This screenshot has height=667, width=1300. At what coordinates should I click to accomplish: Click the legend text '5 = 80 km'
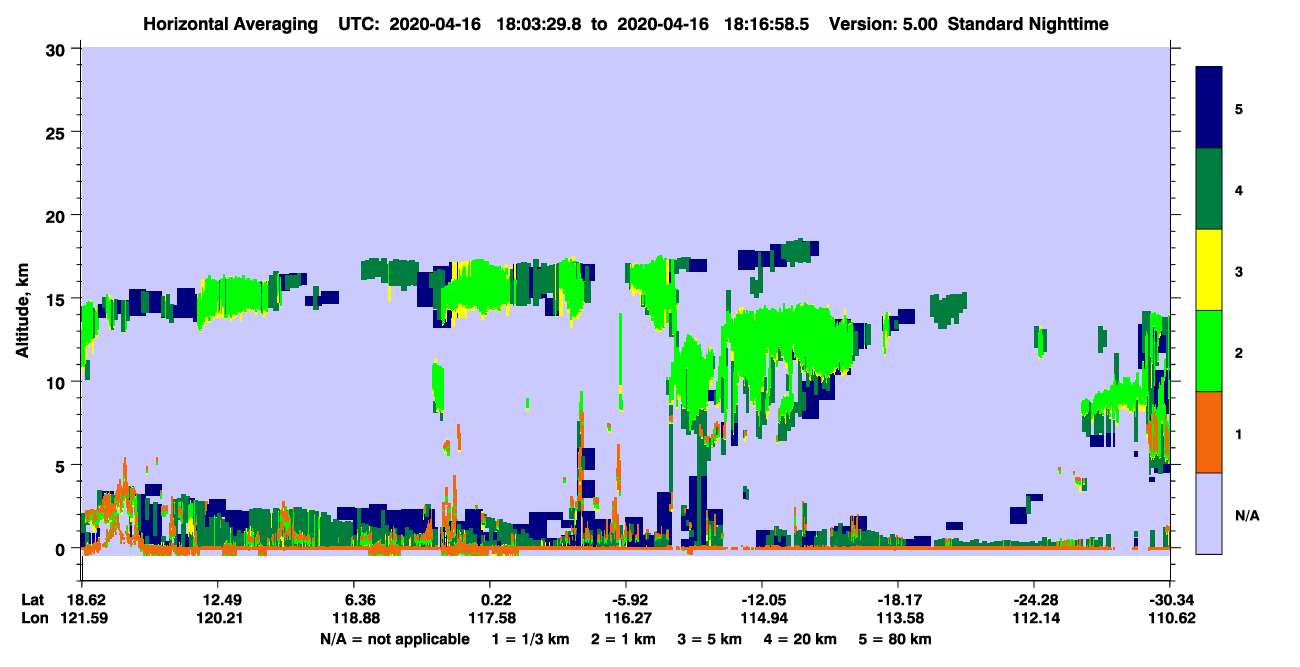tap(895, 639)
